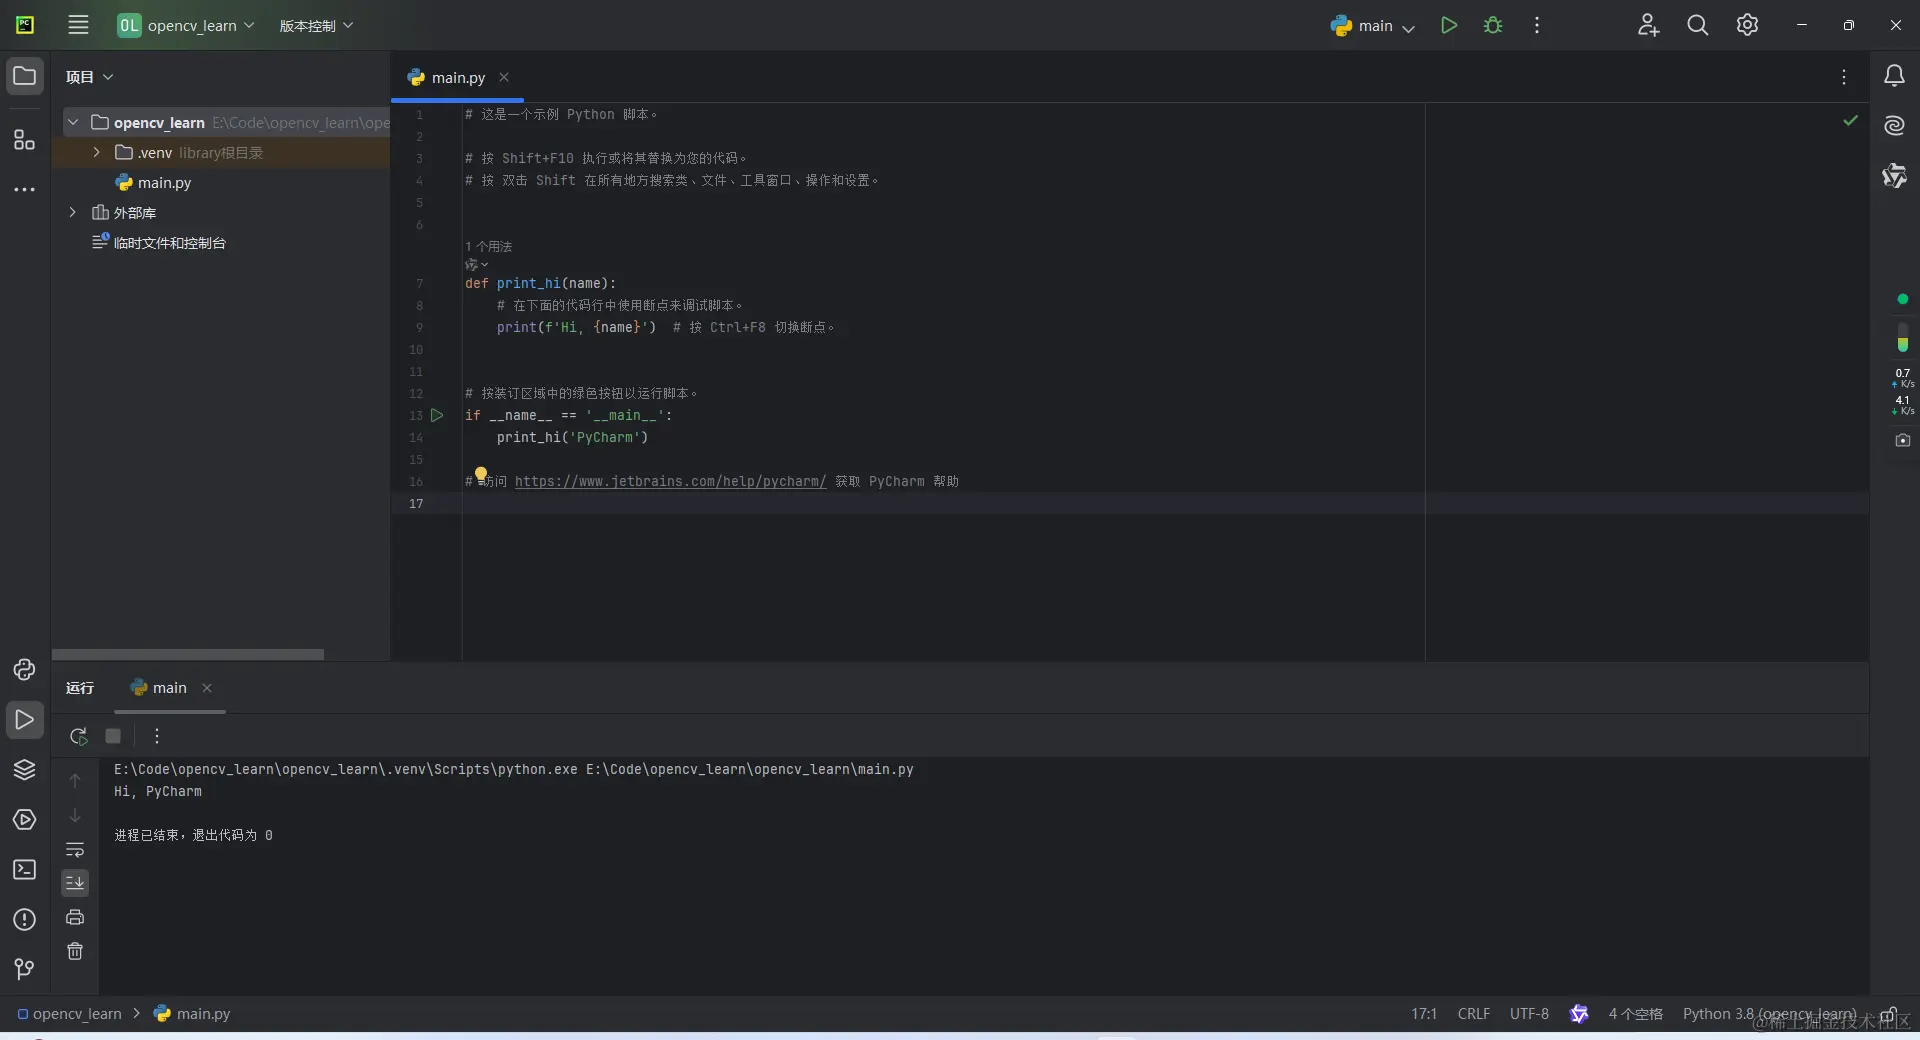Open Tongyi Lingma panel from right sidebar

click(x=1894, y=176)
